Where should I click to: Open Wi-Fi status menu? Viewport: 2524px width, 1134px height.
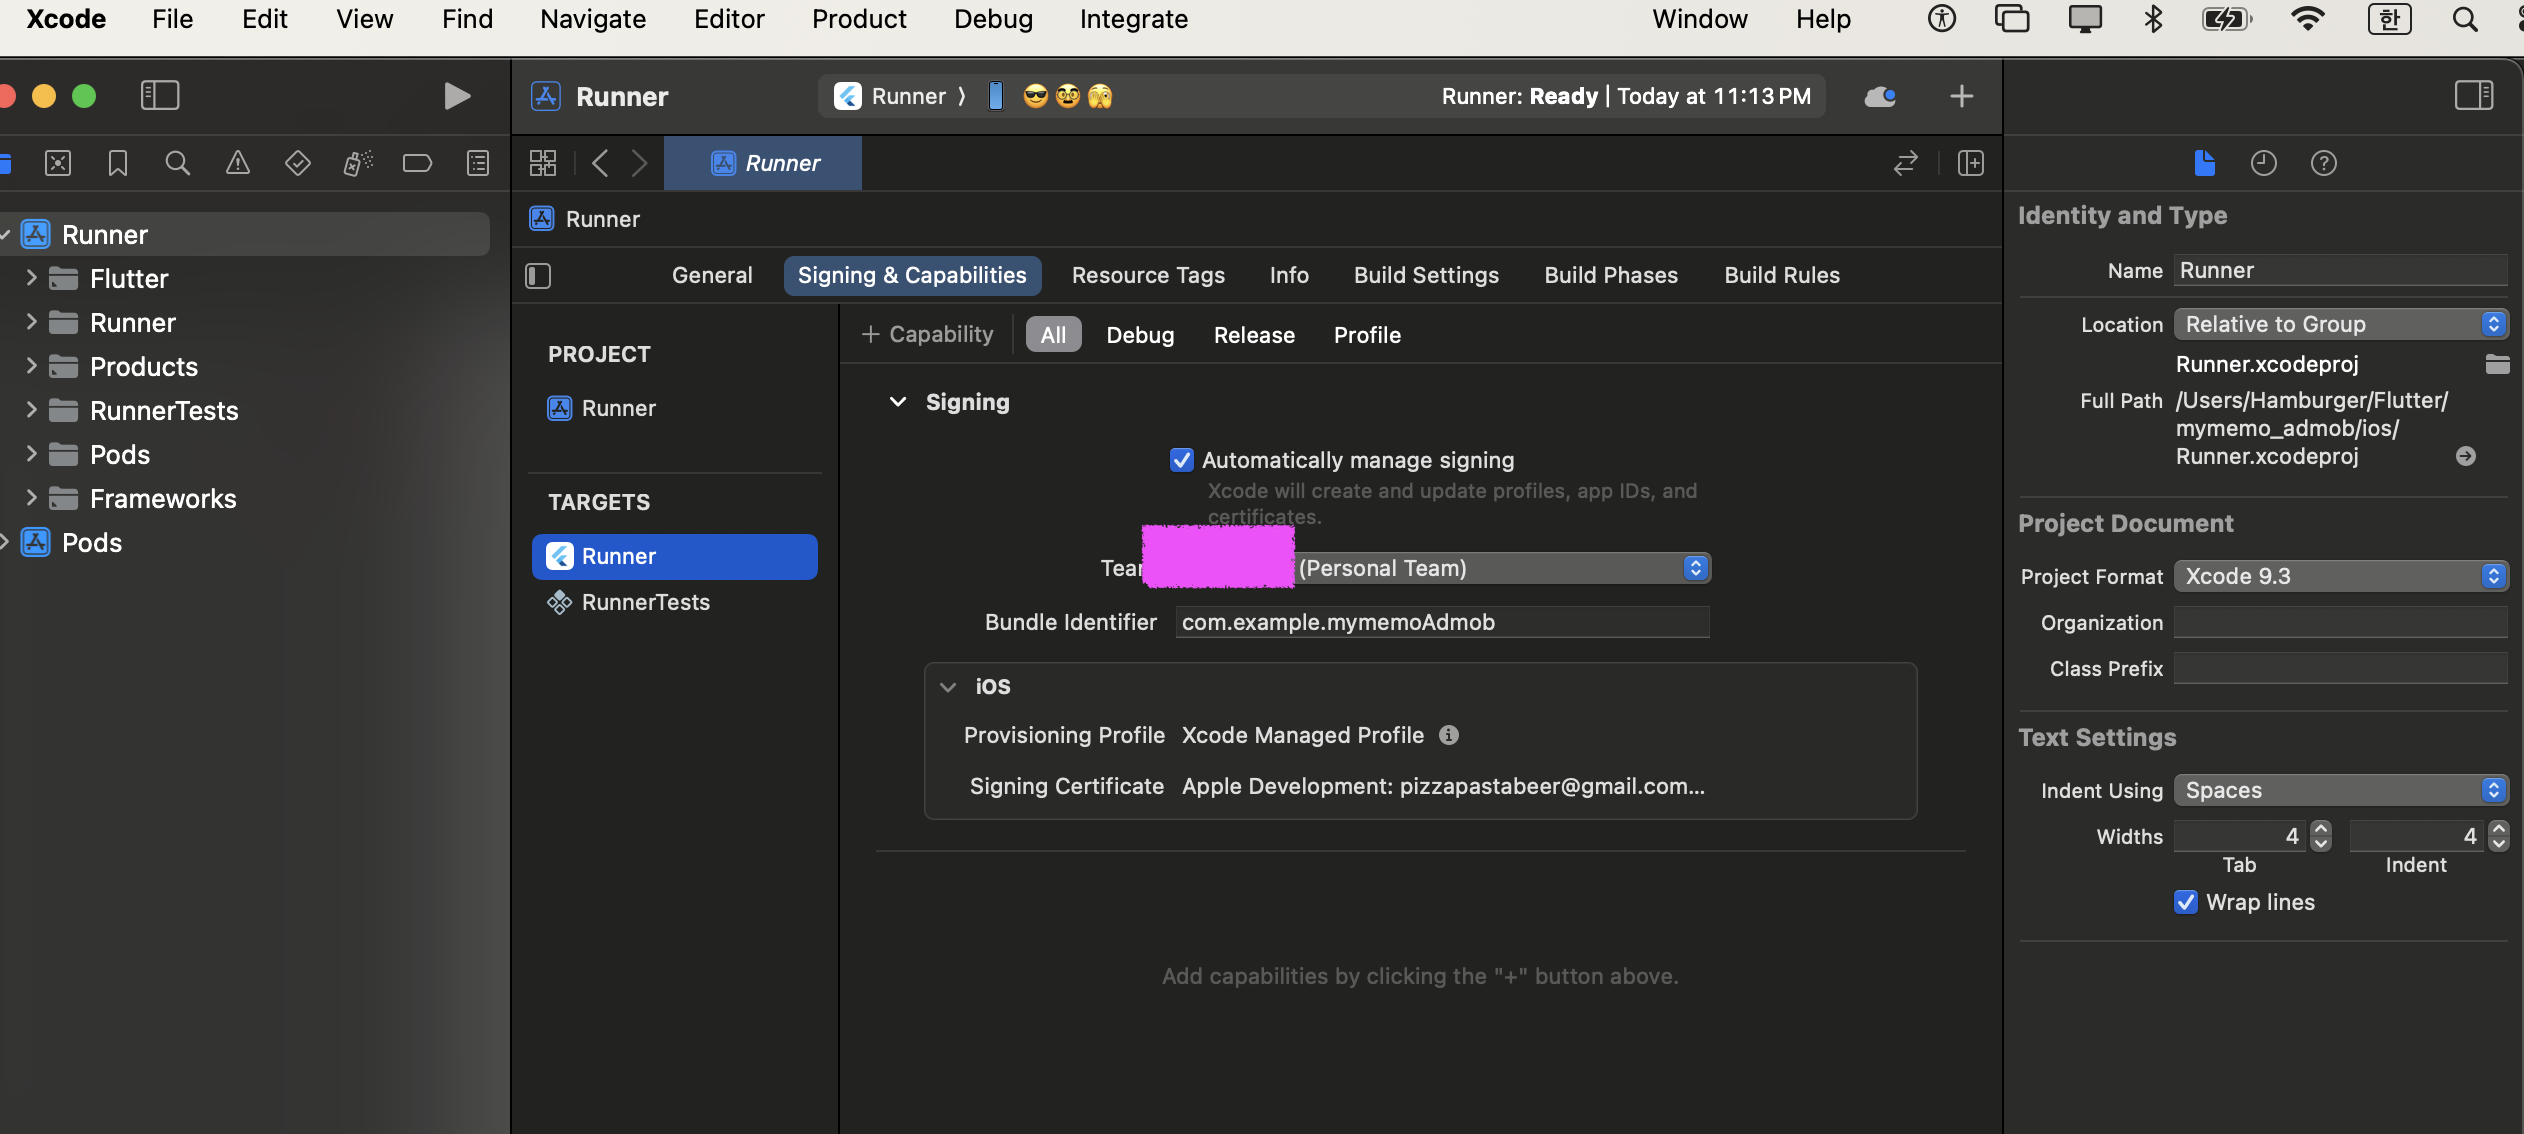(2307, 19)
